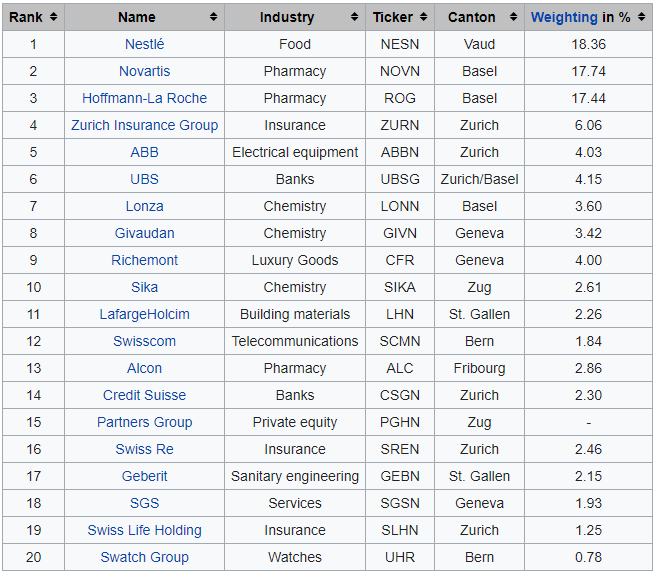Visit the Credit Suisse link
The image size is (654, 572).
point(144,395)
